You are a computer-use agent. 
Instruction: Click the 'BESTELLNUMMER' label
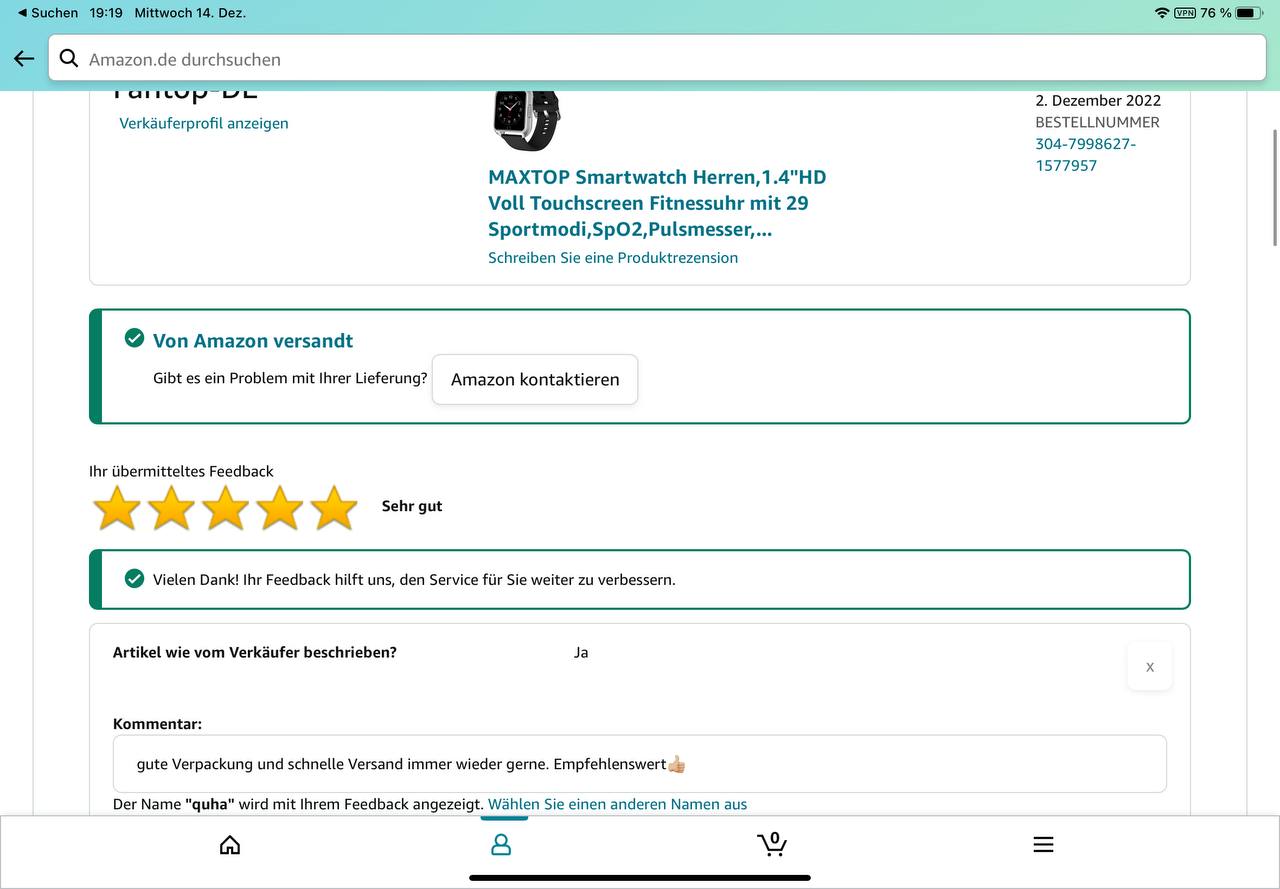pos(1098,122)
